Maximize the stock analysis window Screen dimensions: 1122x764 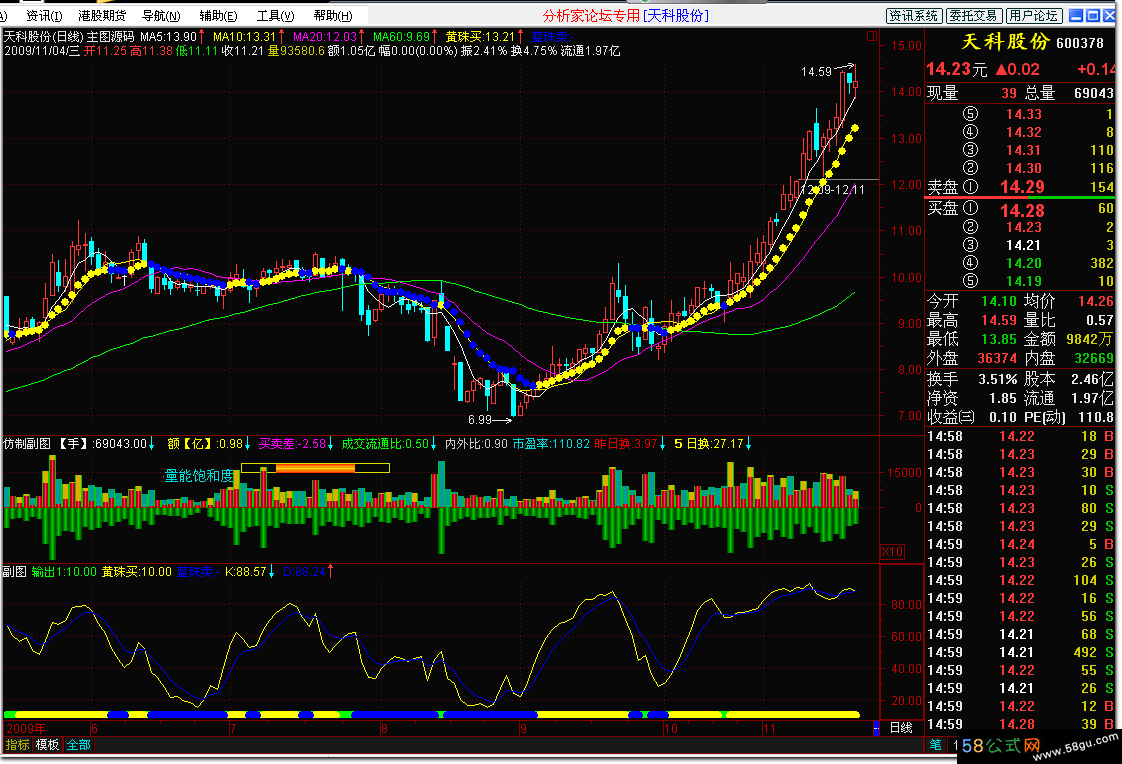coord(1093,15)
